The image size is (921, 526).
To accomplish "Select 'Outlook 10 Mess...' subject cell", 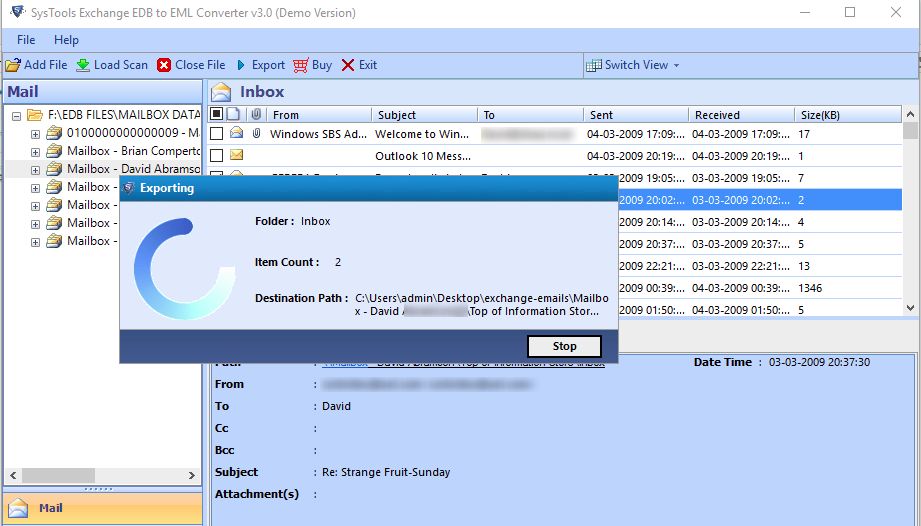I will (423, 156).
